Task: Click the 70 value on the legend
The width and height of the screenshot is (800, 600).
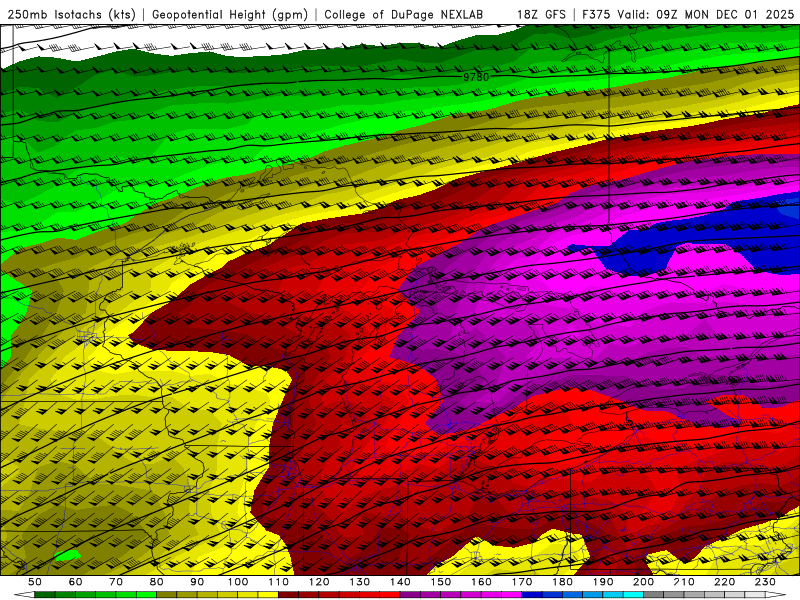Action: point(116,582)
